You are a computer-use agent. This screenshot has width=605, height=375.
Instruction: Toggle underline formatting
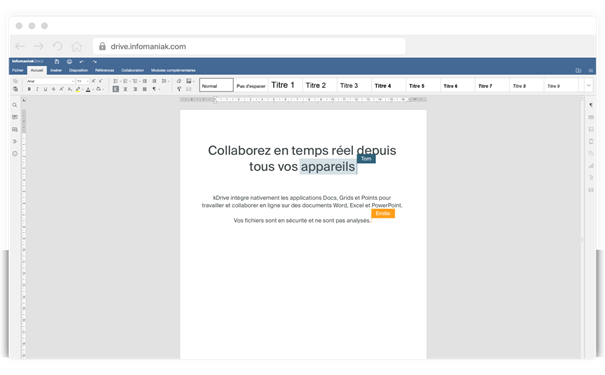click(x=45, y=89)
